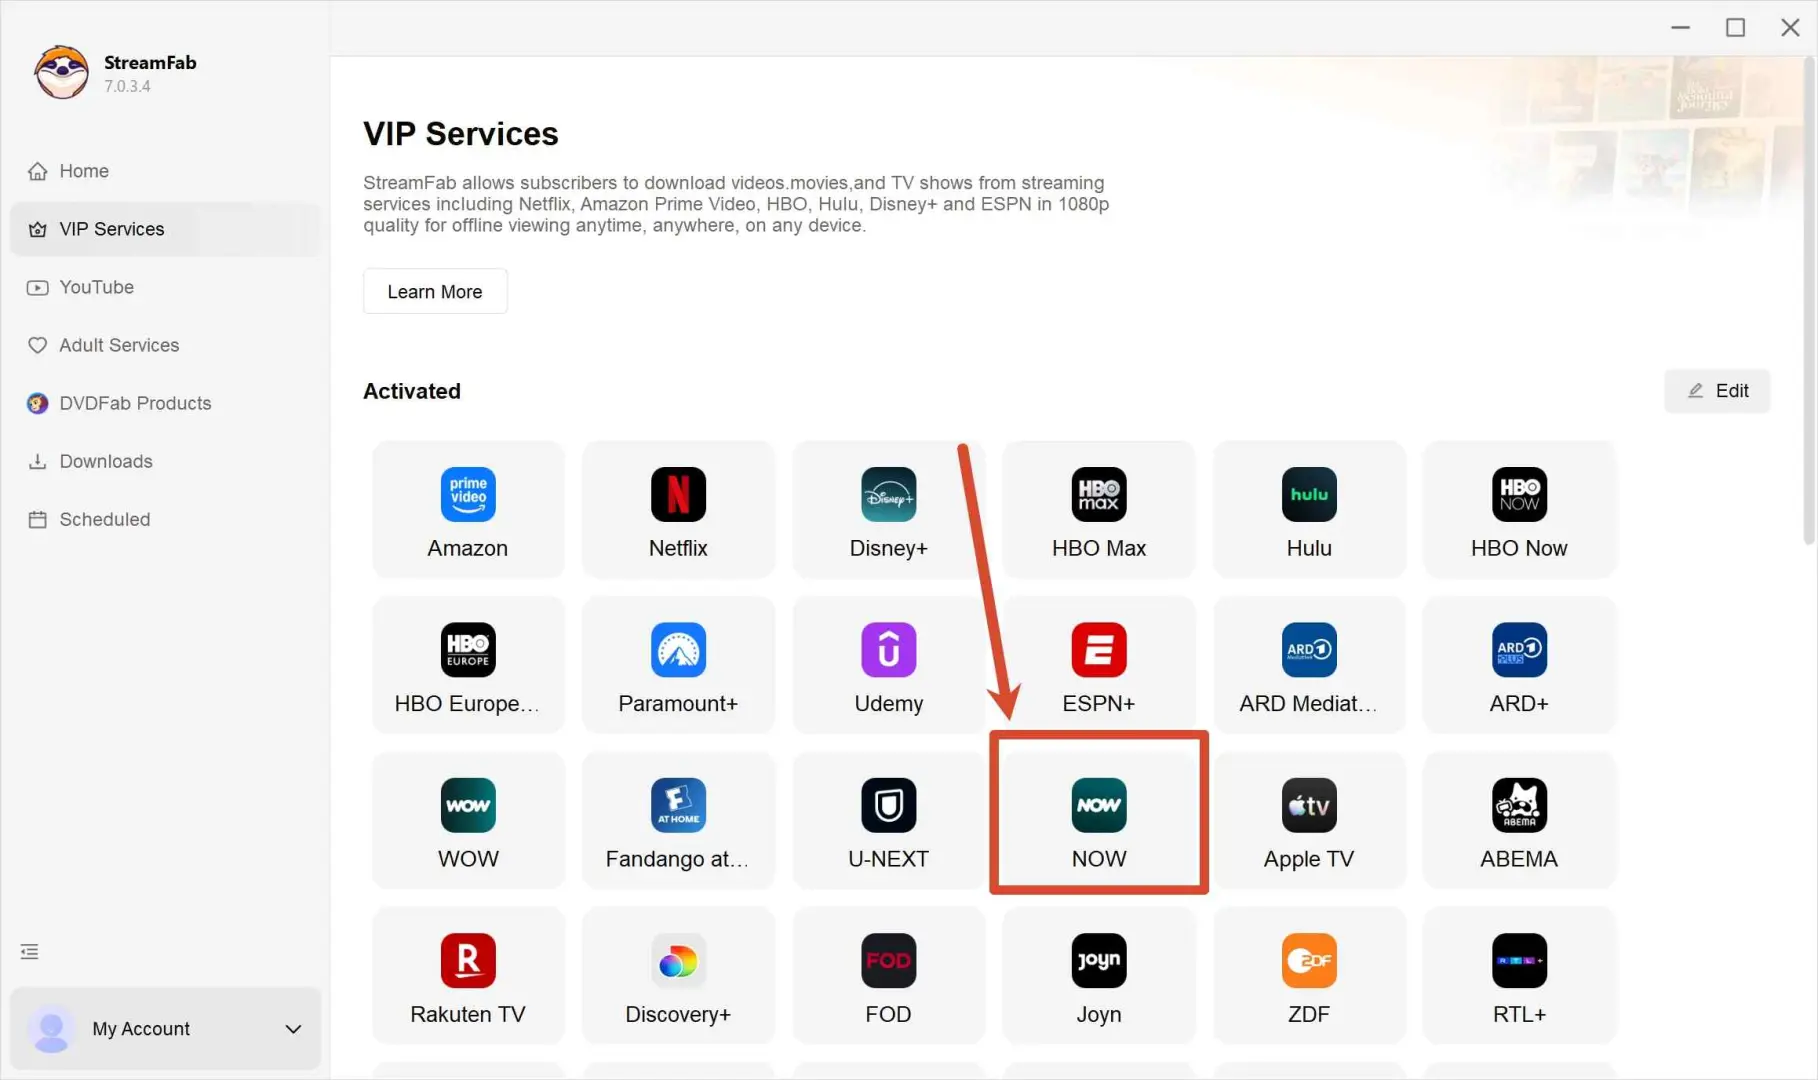Click the Learn More button
Image resolution: width=1818 pixels, height=1080 pixels.
point(435,291)
